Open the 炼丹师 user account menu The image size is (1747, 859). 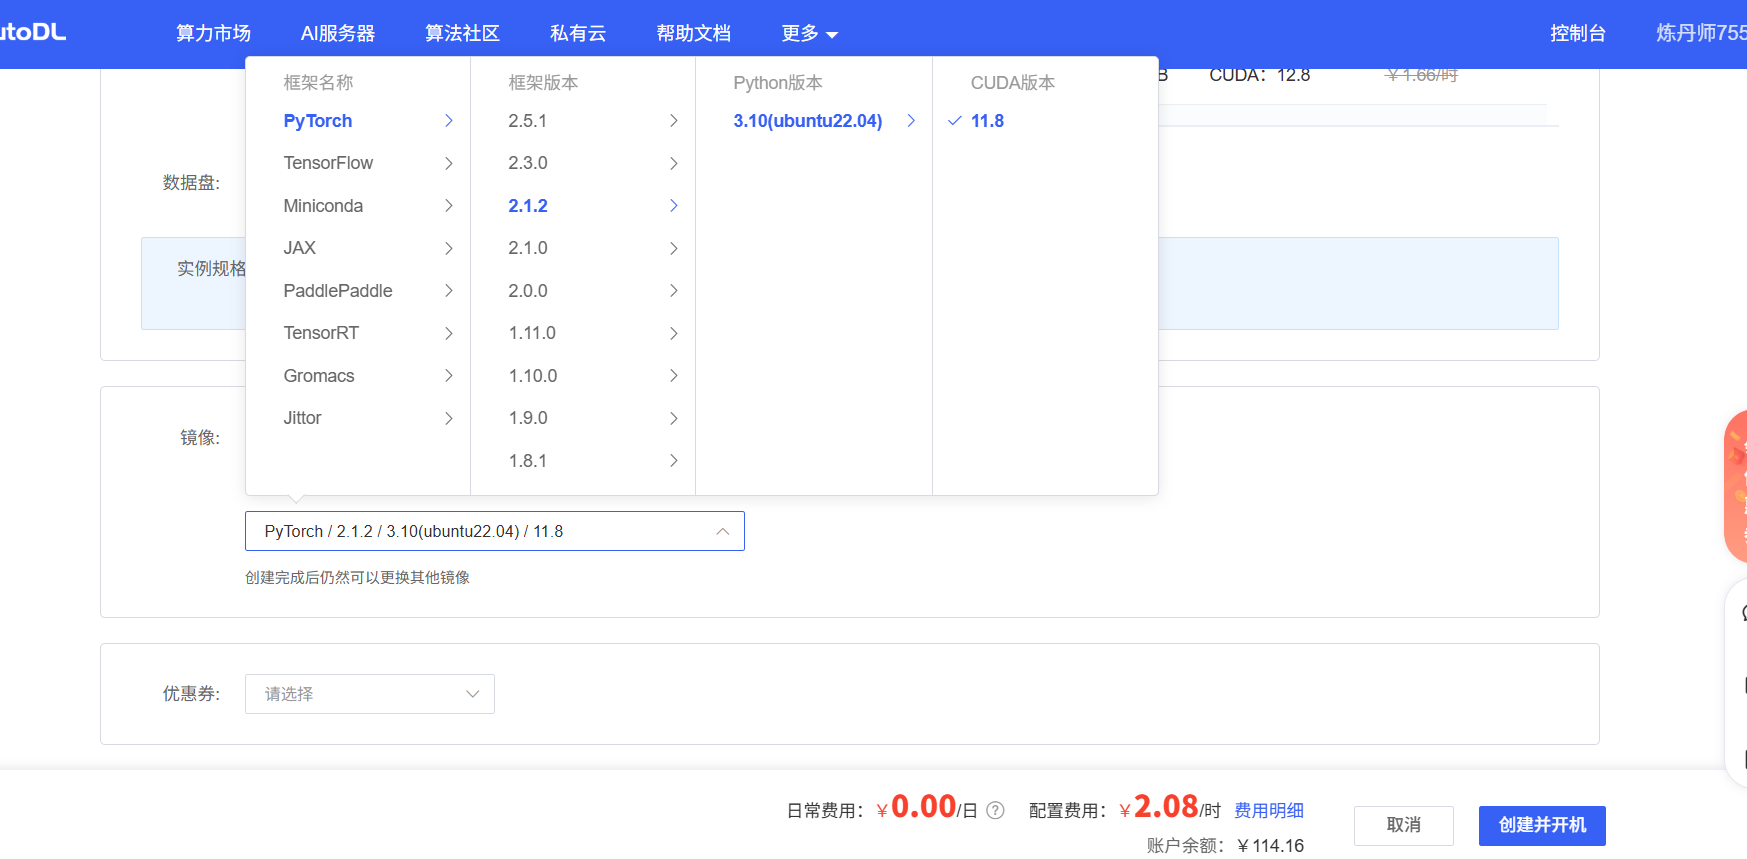pos(1700,33)
